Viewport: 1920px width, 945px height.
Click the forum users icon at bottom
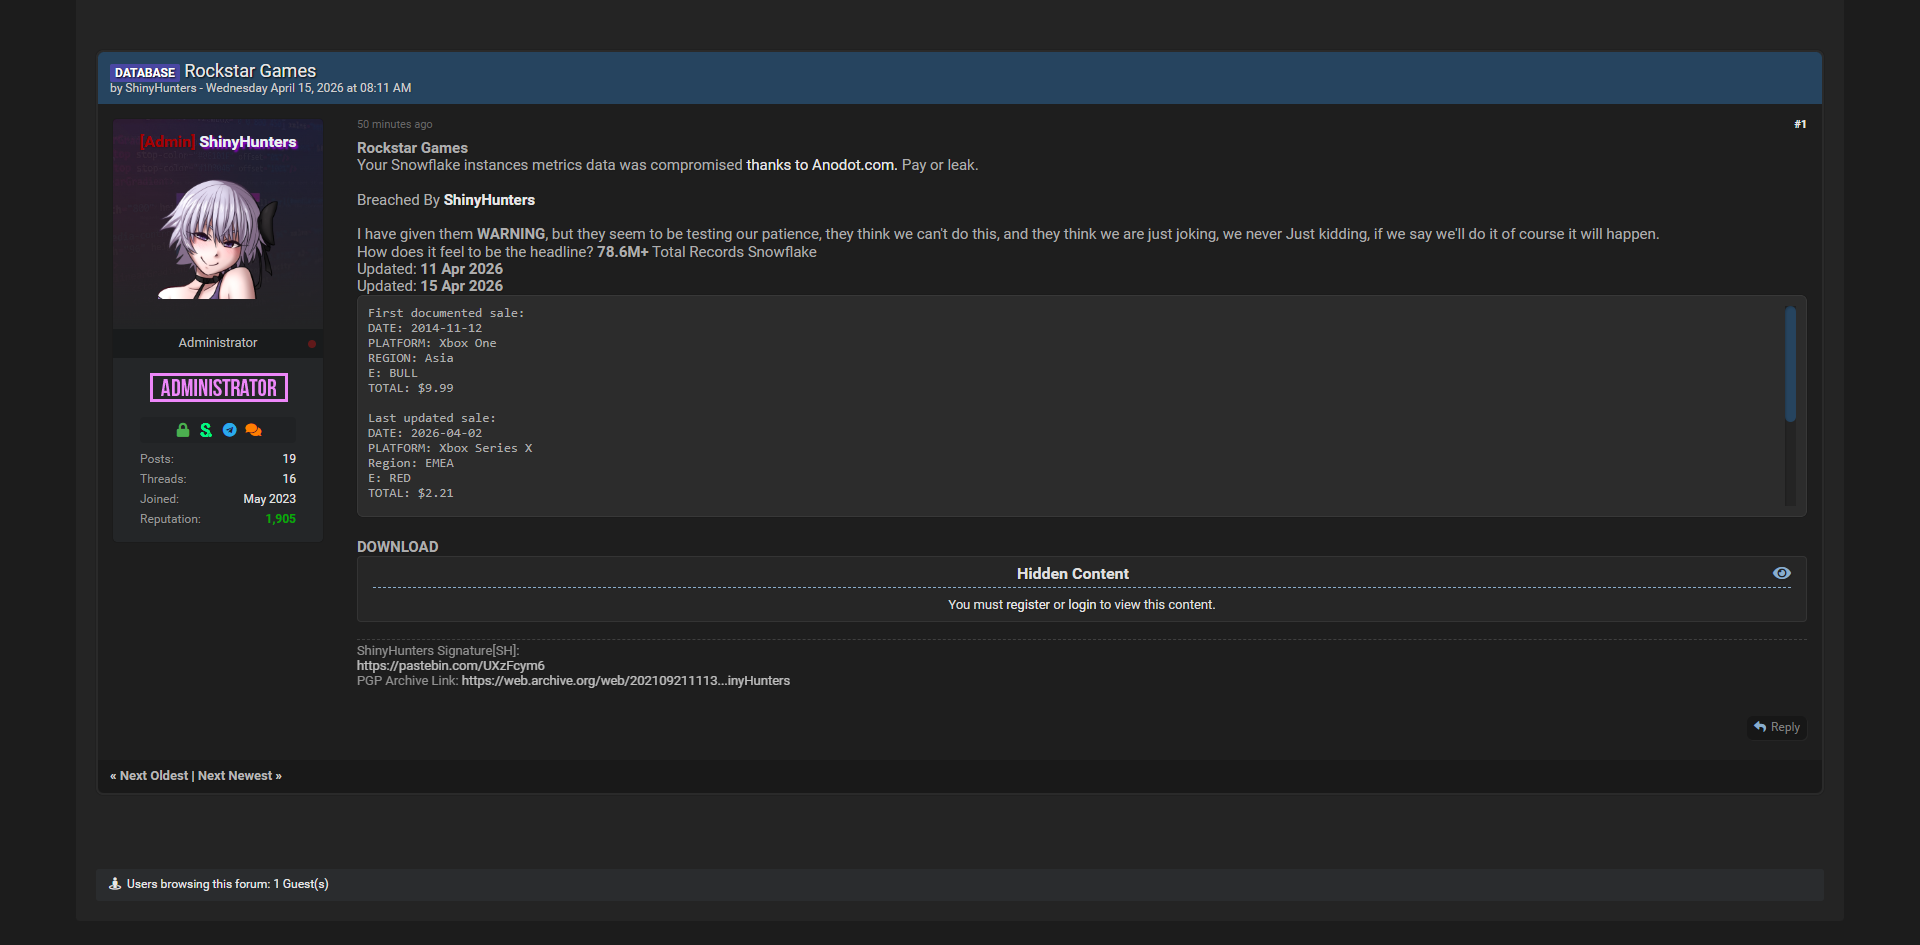pyautogui.click(x=115, y=884)
